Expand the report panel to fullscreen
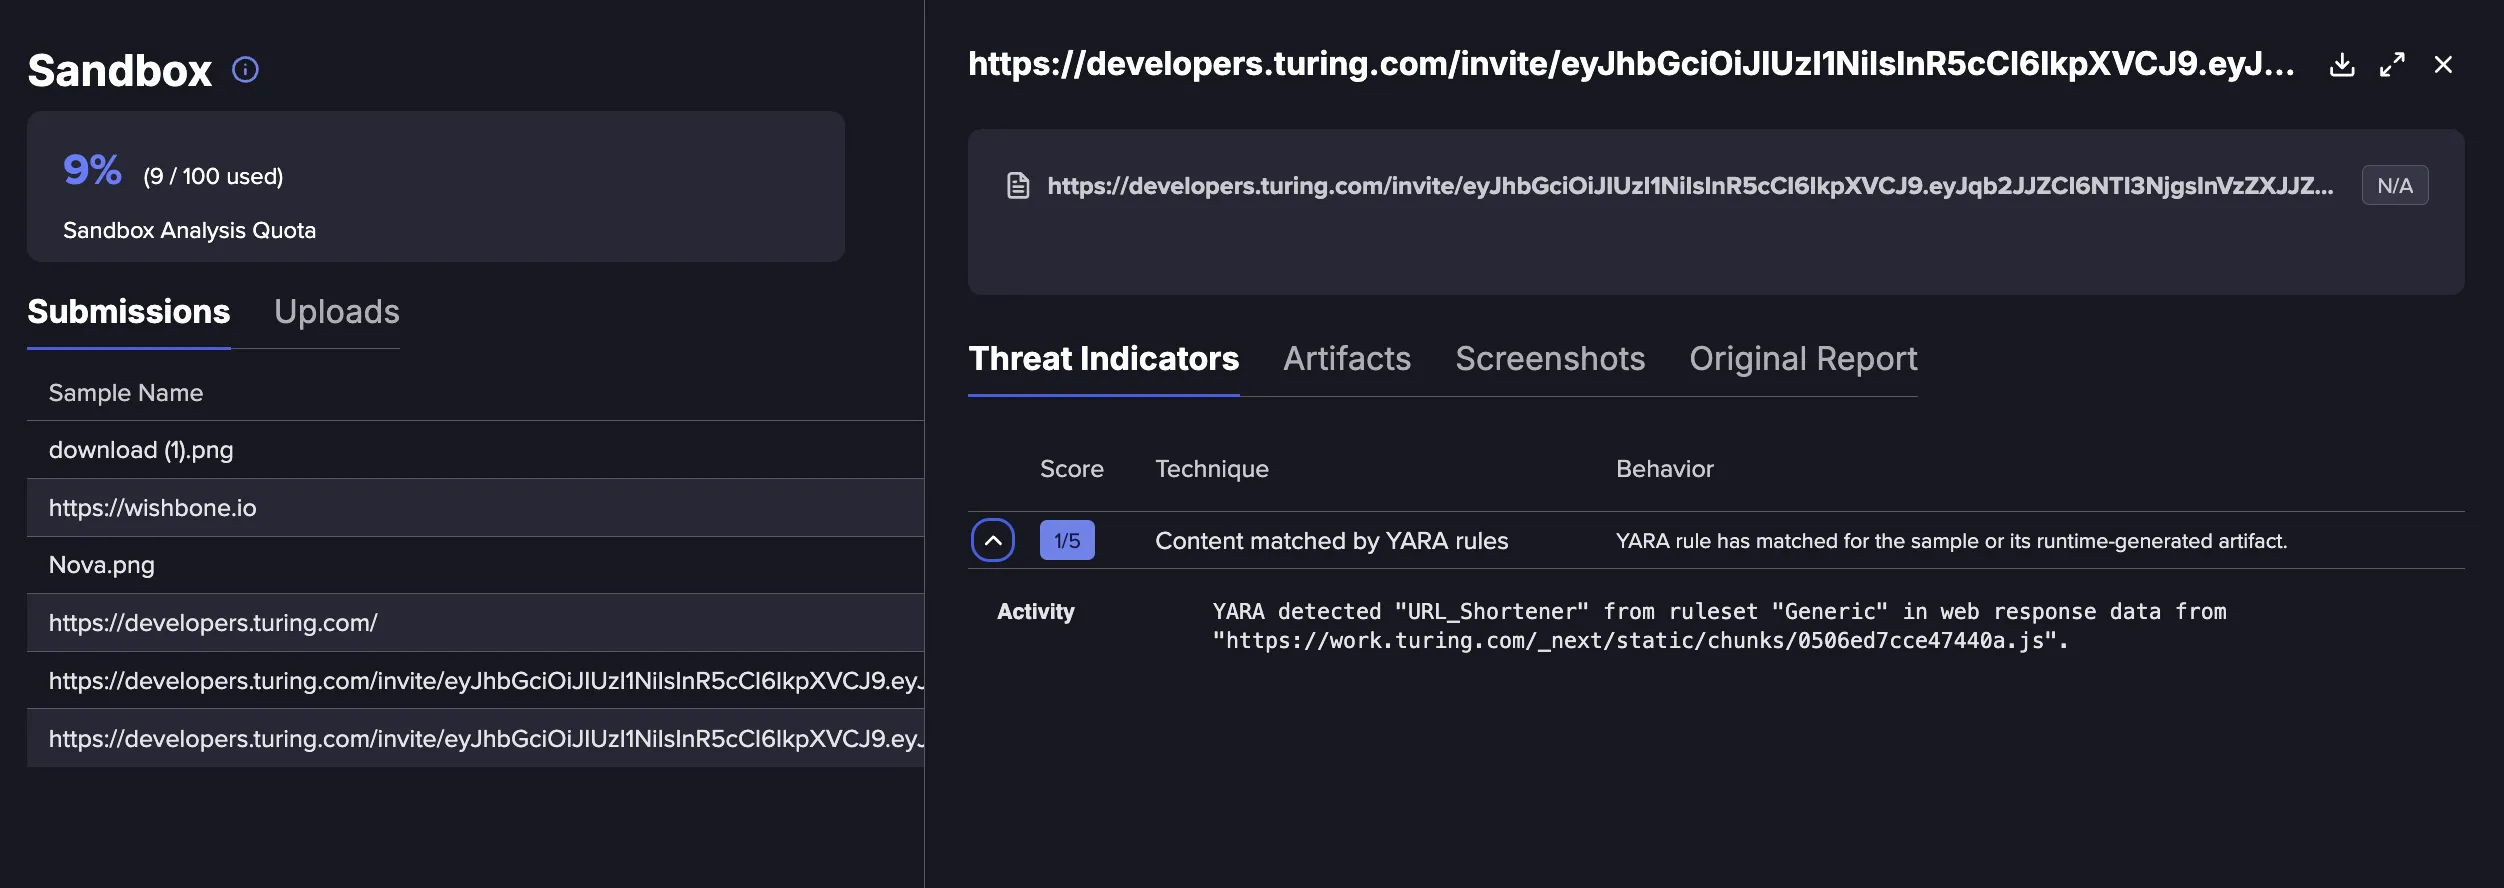 [x=2392, y=65]
